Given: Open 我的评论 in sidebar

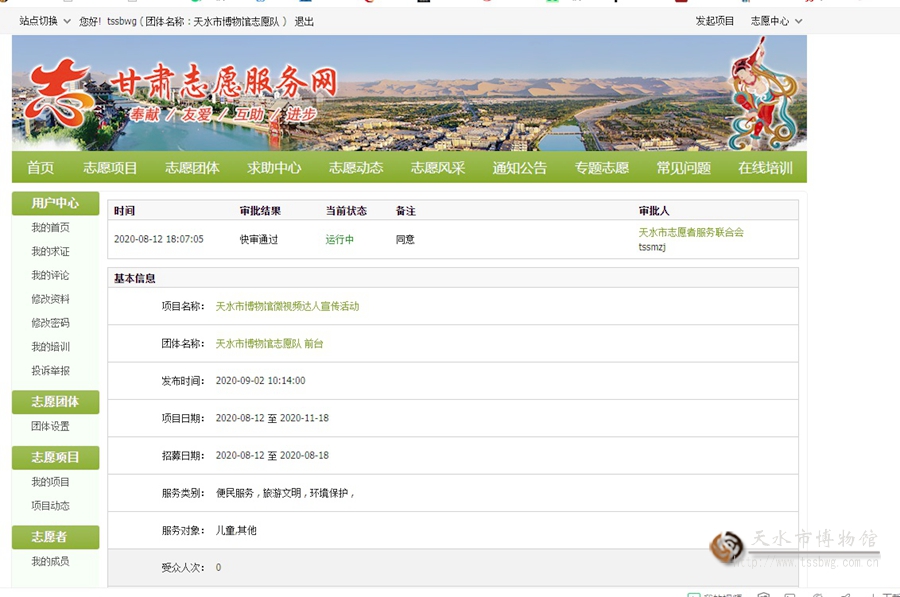Looking at the screenshot, I should point(51,276).
